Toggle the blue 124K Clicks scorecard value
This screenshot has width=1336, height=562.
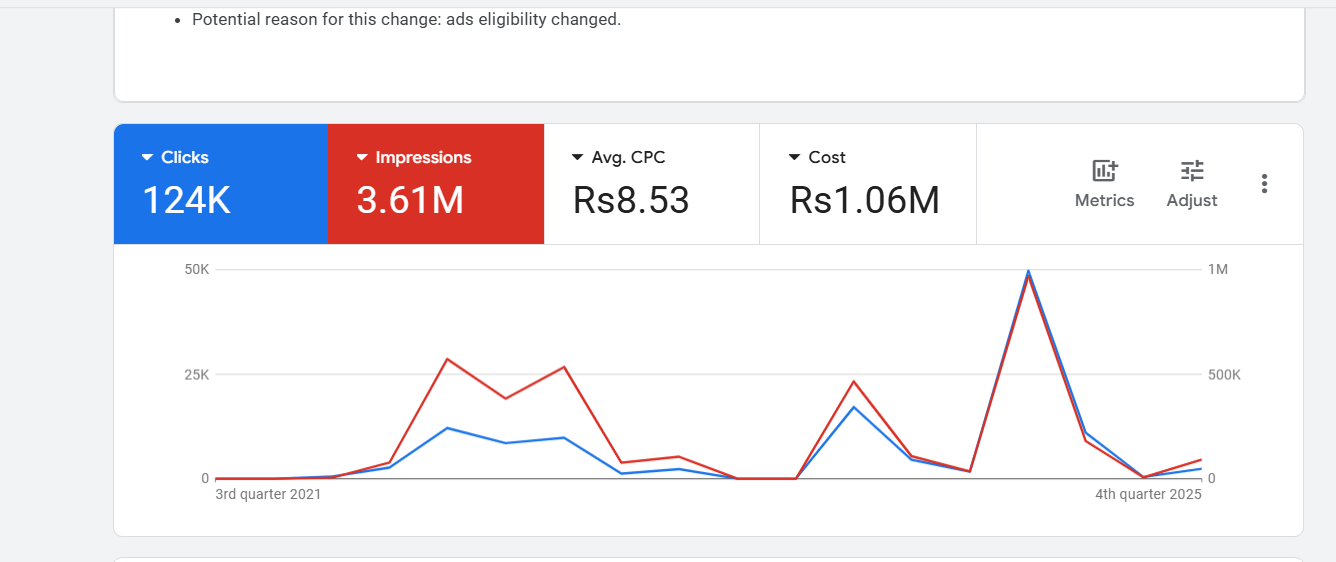click(187, 200)
